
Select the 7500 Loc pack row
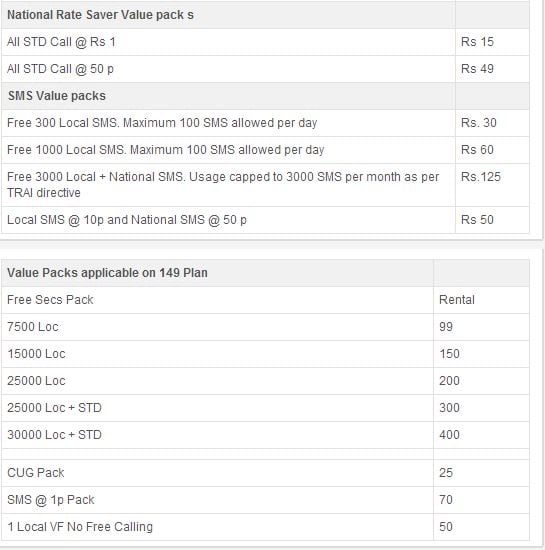(x=265, y=327)
